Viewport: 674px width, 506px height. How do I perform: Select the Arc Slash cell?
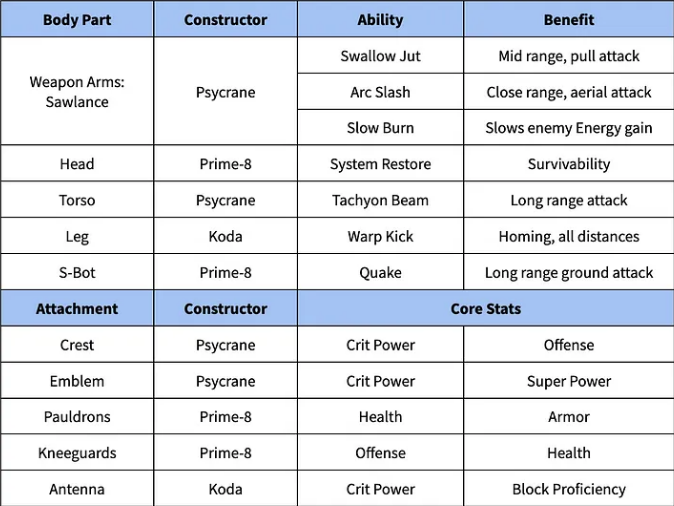[x=380, y=92]
